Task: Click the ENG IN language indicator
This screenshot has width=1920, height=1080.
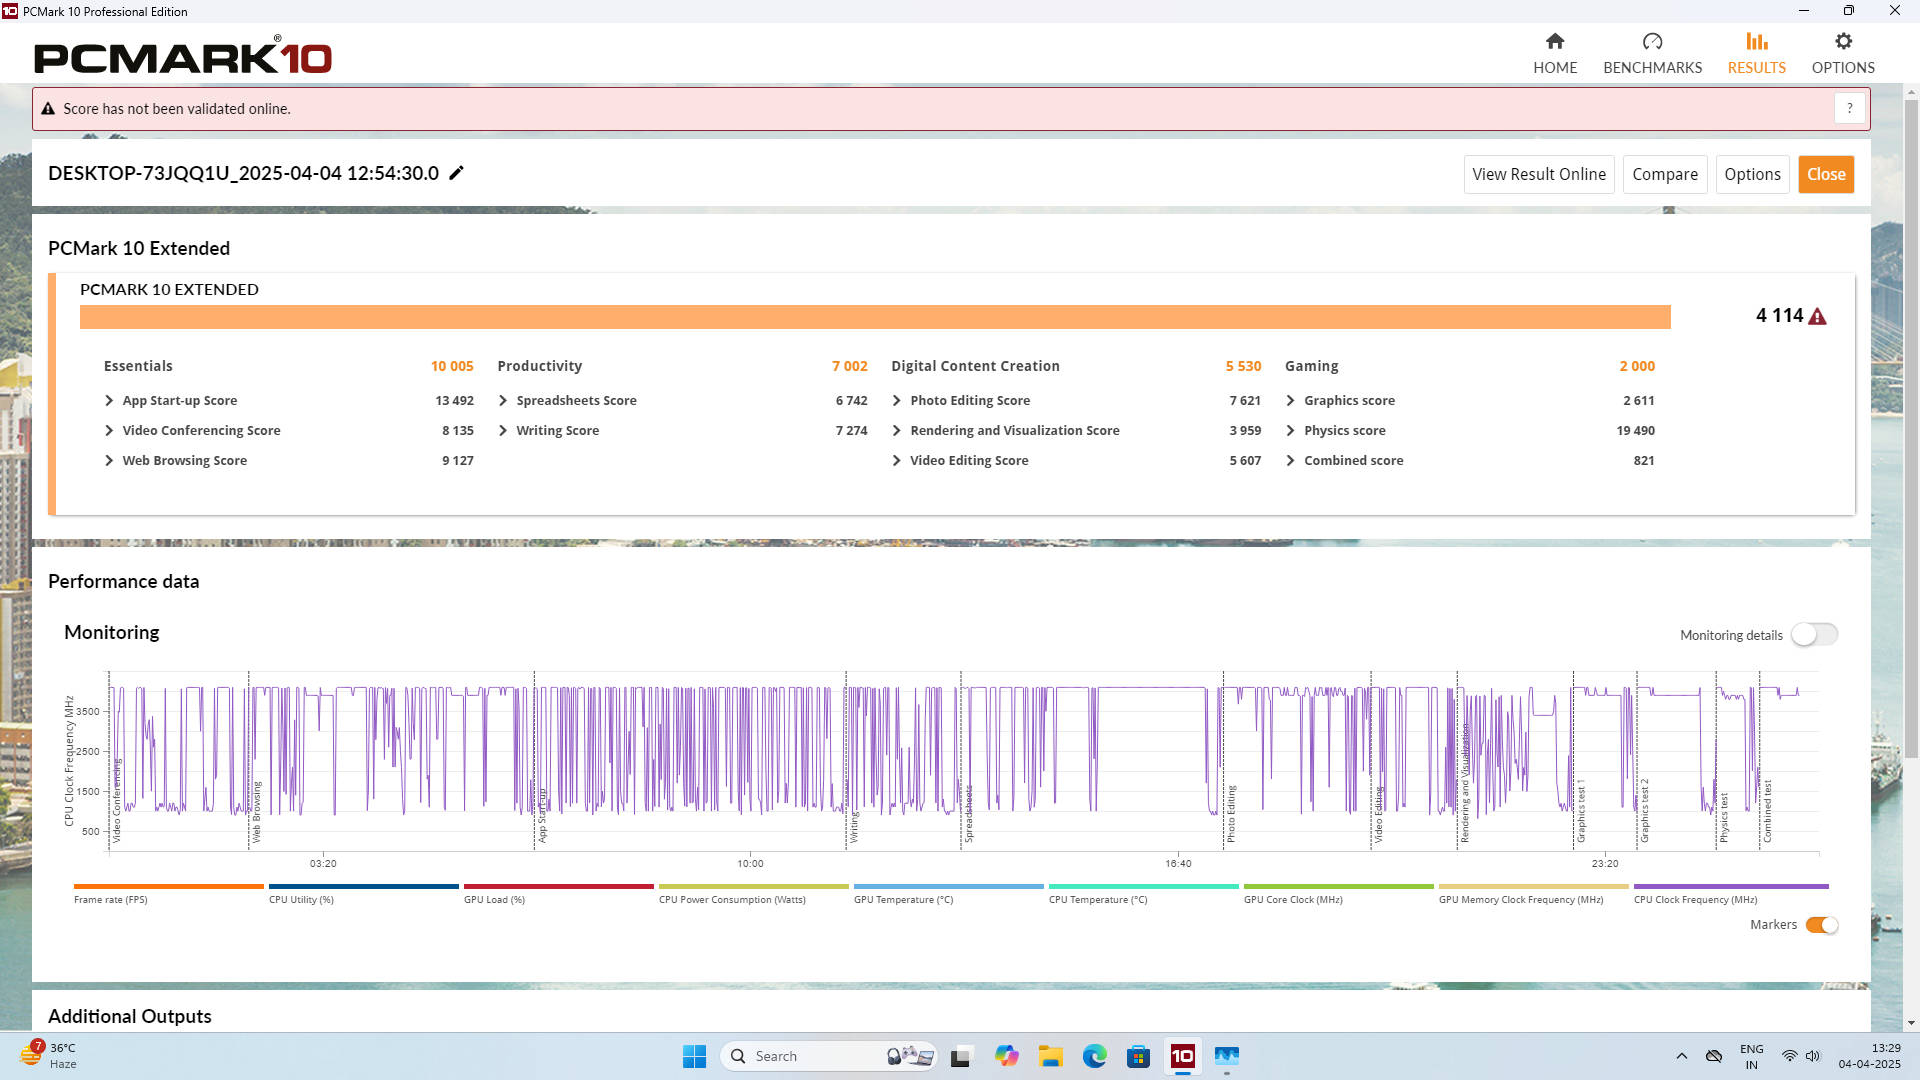Action: tap(1751, 1056)
